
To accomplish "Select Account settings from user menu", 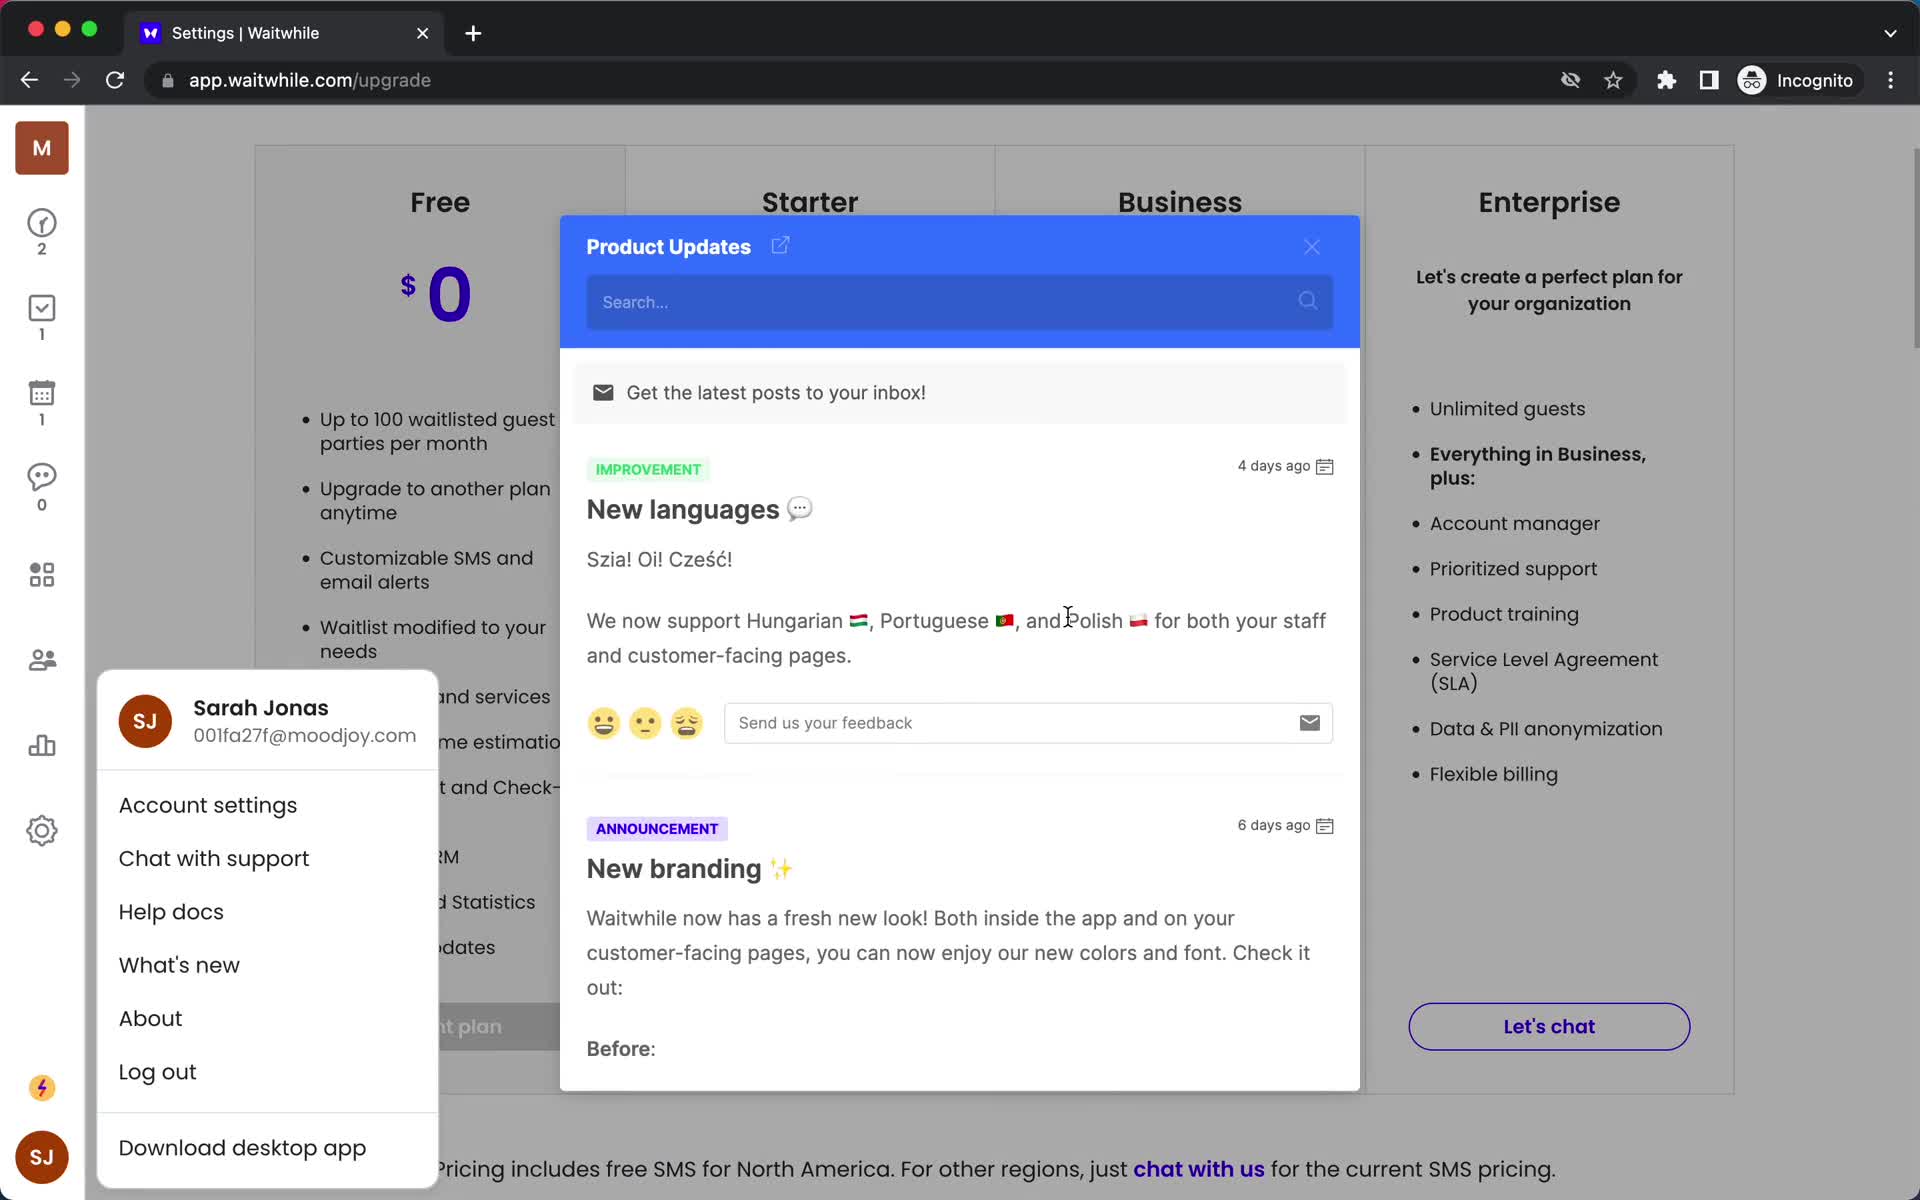I will (207, 805).
